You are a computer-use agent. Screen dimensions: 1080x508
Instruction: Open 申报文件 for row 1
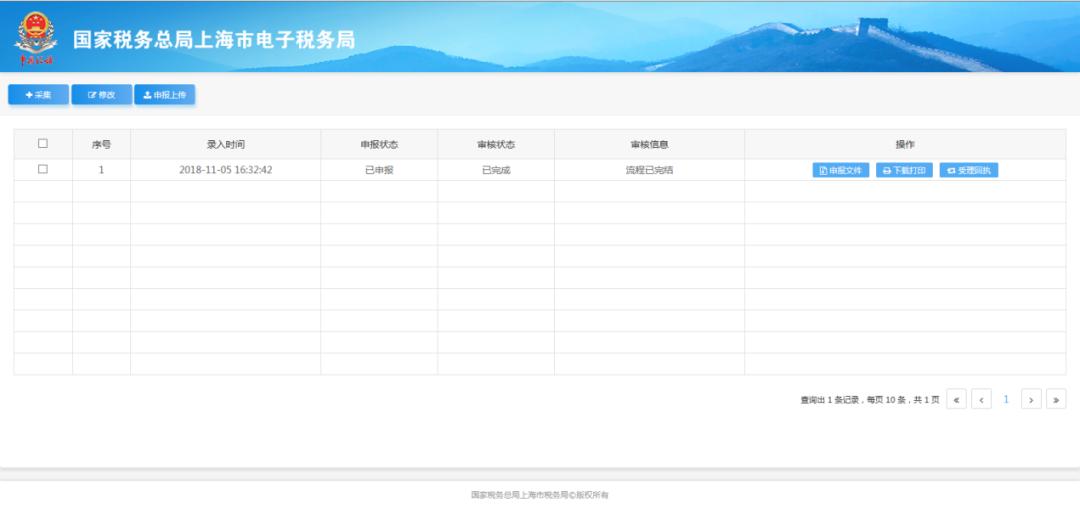point(840,170)
